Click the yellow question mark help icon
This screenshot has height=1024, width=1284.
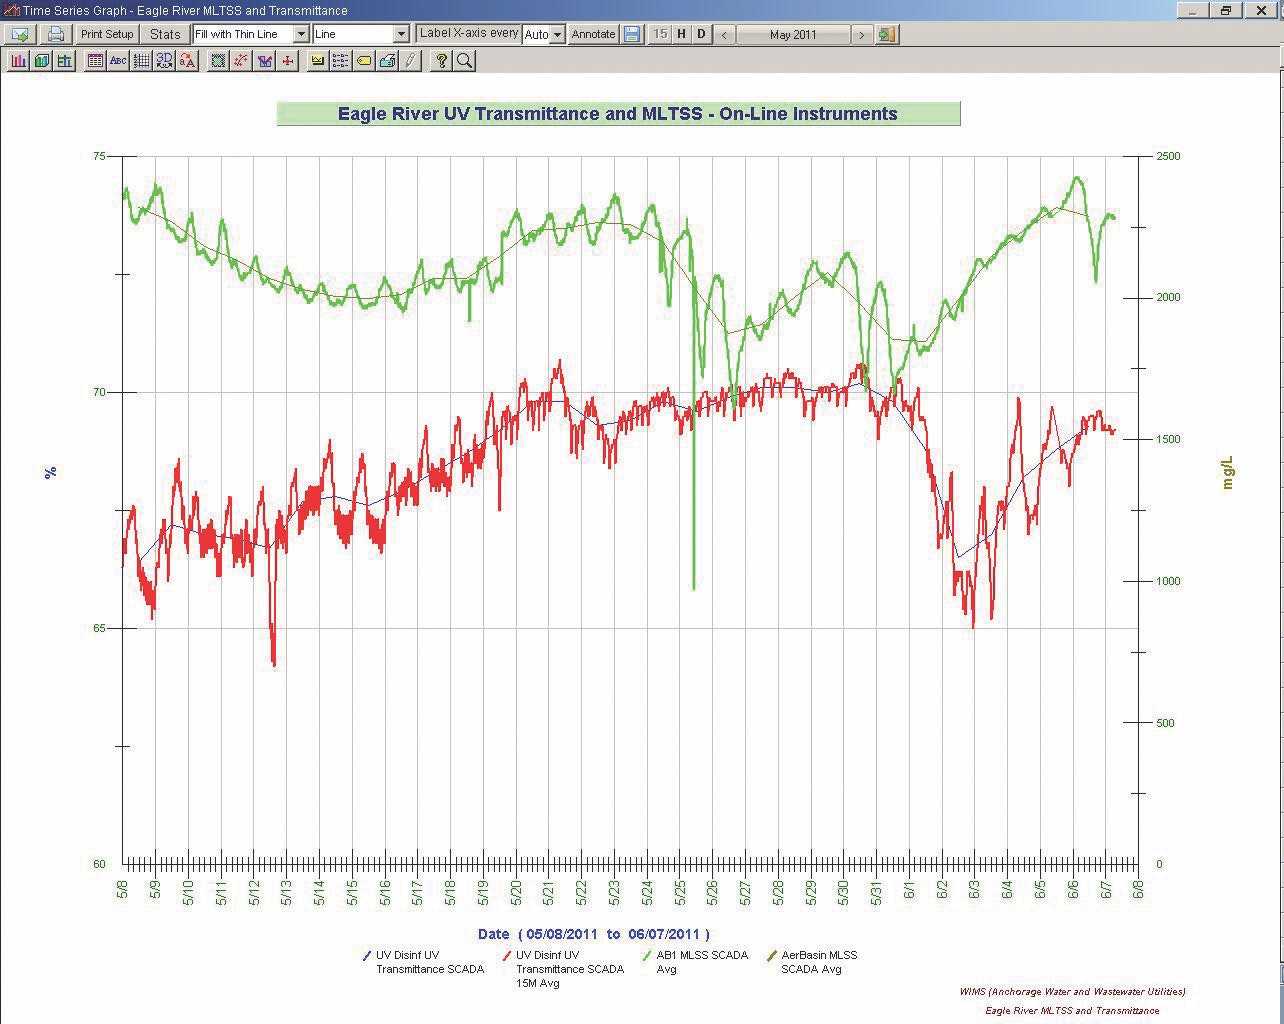pos(441,61)
